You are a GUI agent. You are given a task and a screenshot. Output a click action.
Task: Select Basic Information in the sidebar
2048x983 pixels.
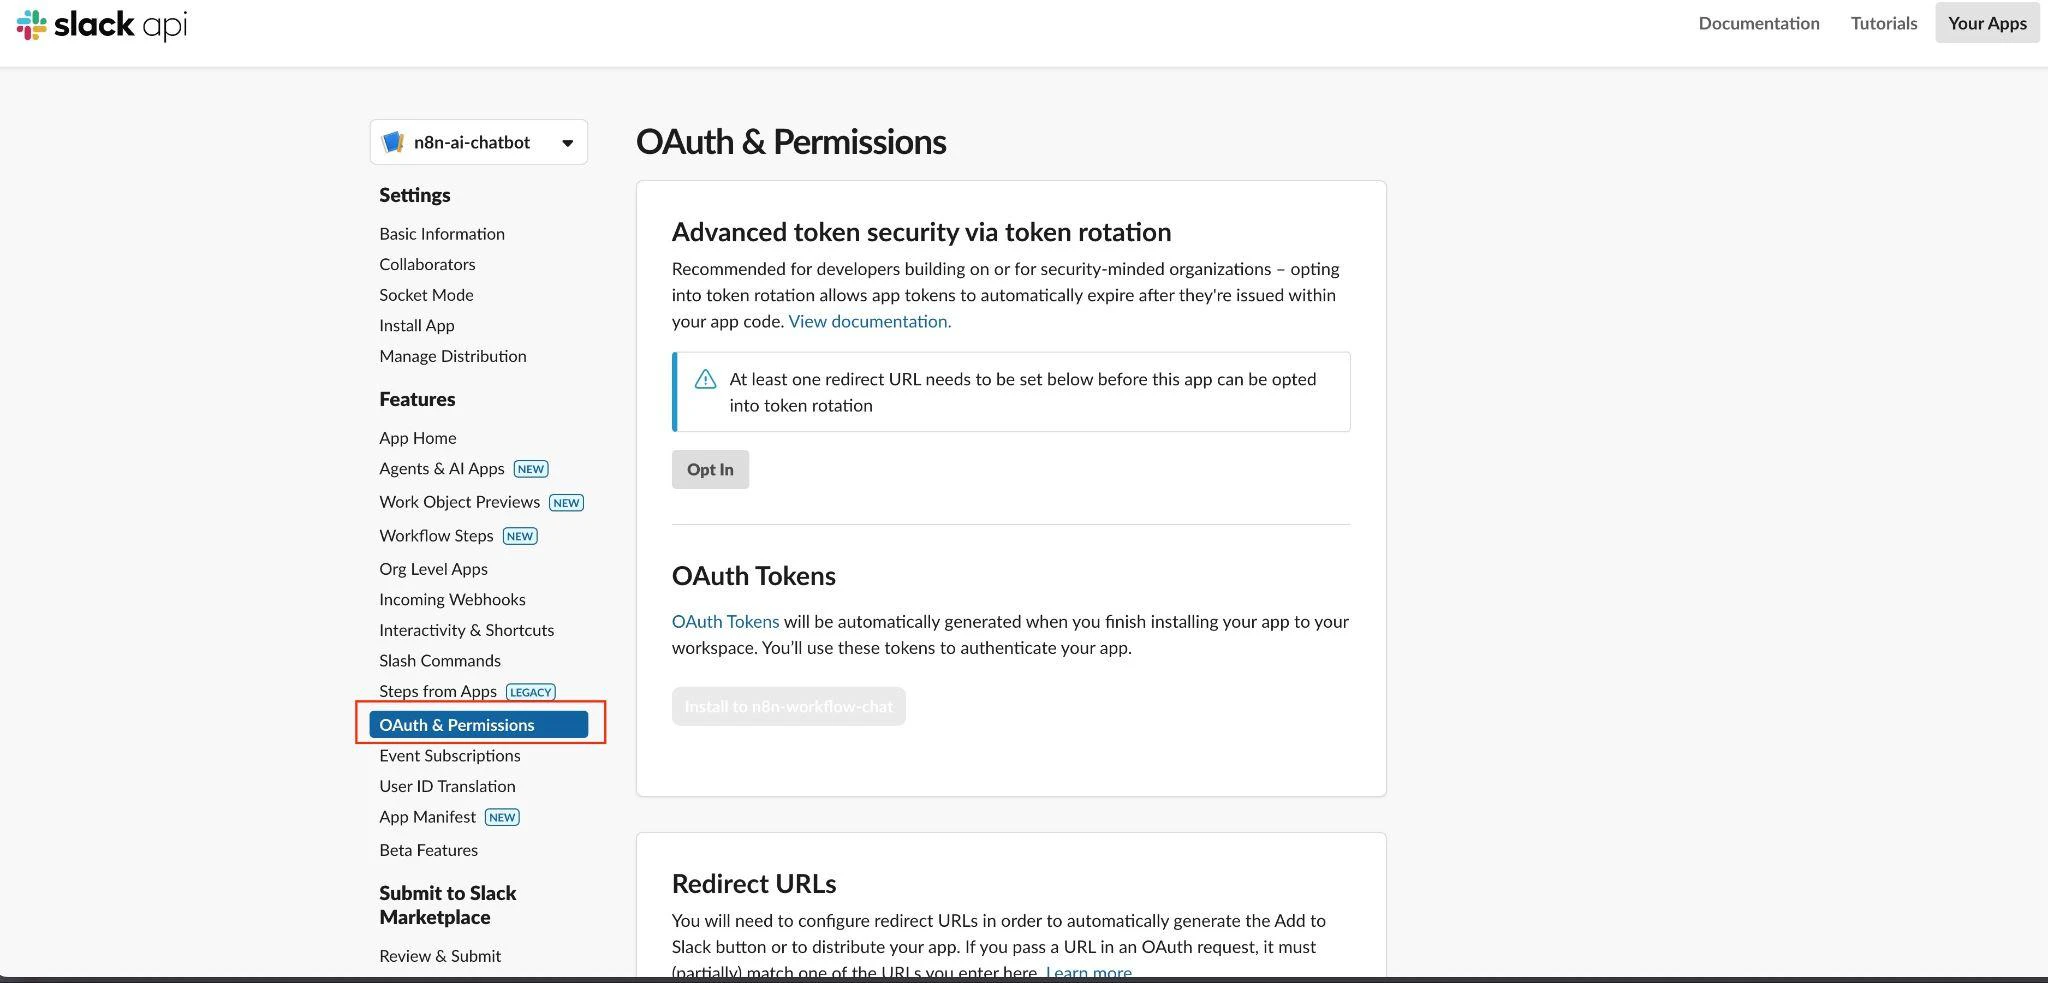[442, 234]
